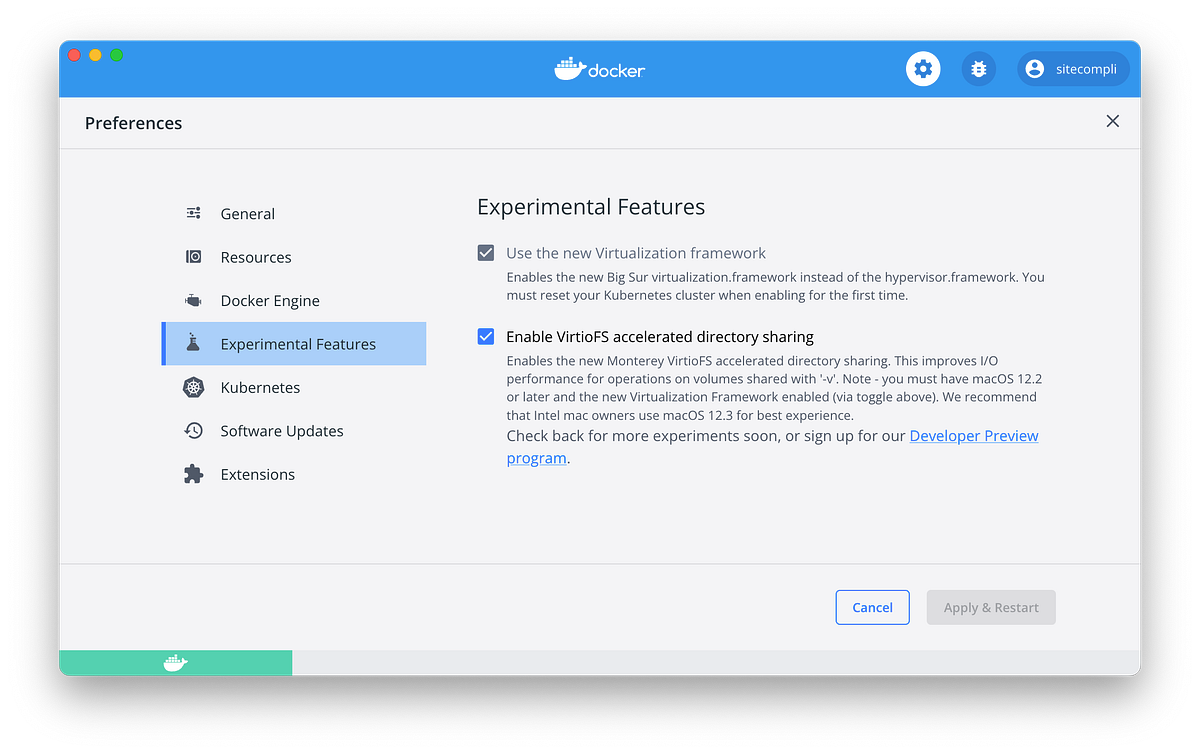
Task: Open the settings gear in the top bar
Action: pos(922,68)
